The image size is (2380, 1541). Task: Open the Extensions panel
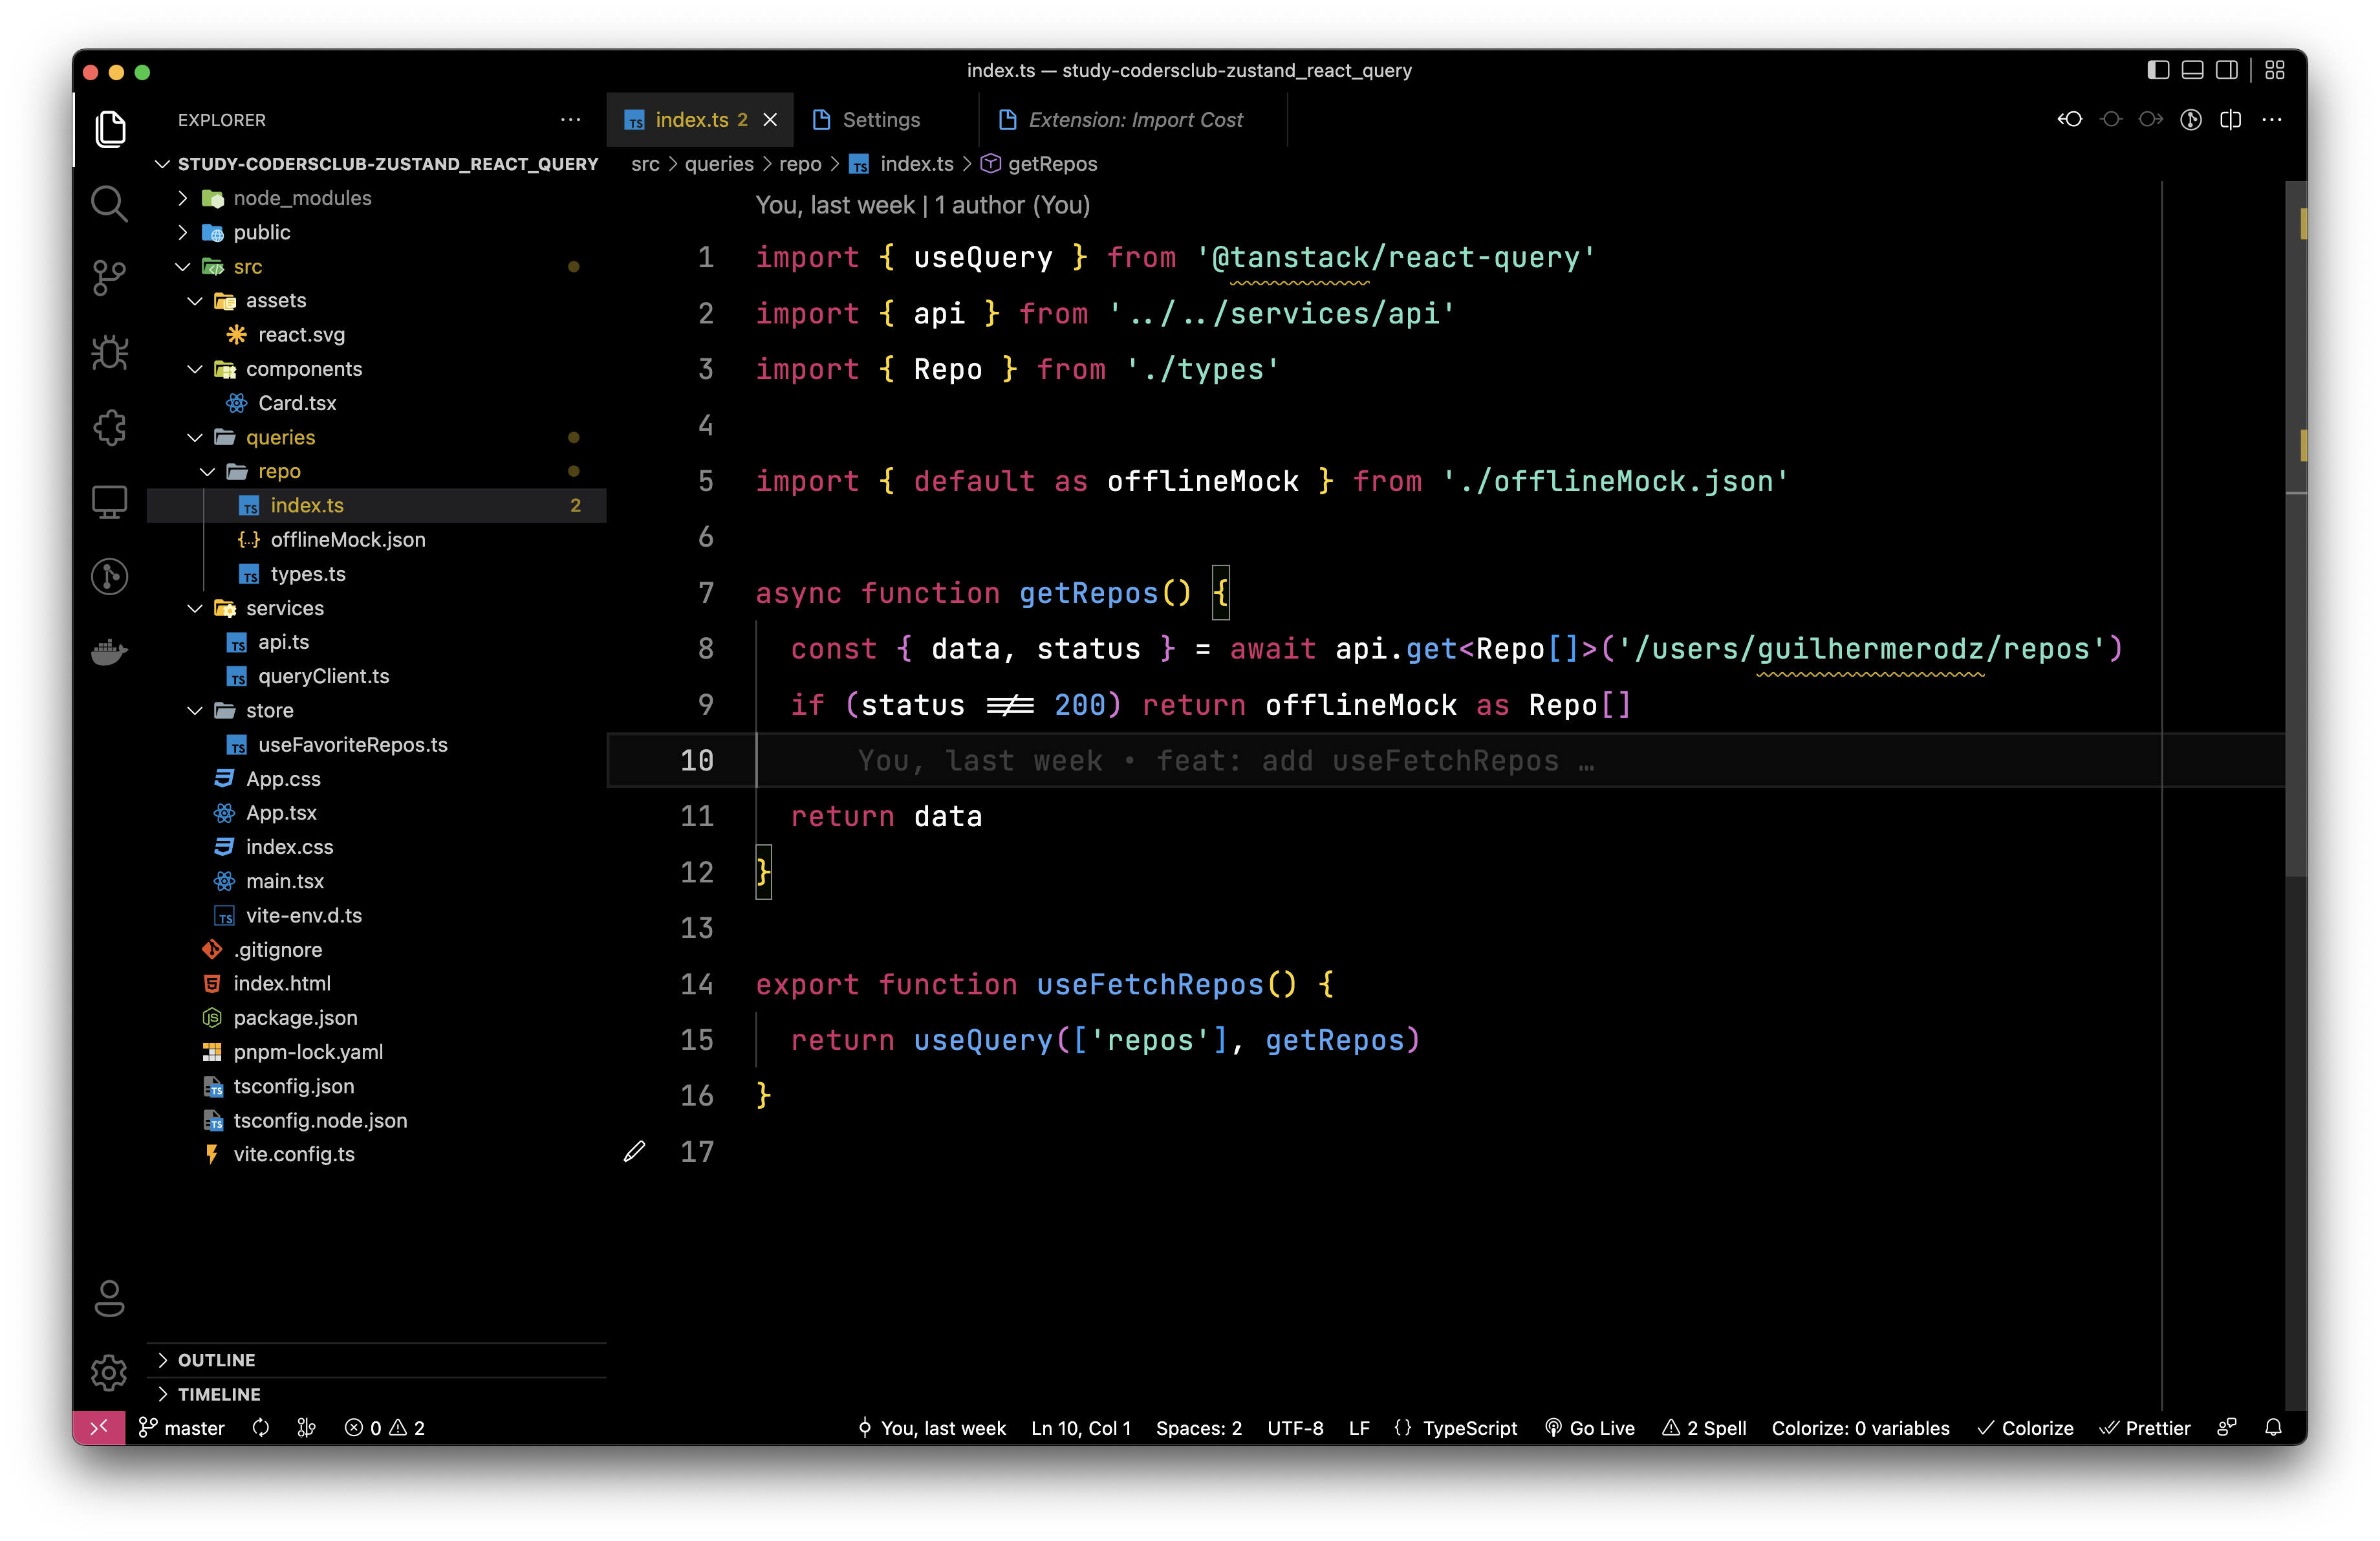point(109,427)
